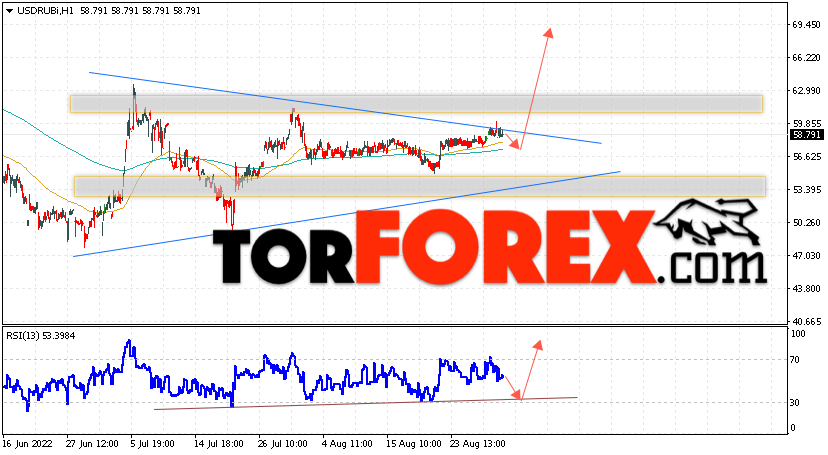This screenshot has width=828, height=455.
Task: Select the OHLC values 58.791 58.791 58.791 58.791
Action: click(x=140, y=11)
